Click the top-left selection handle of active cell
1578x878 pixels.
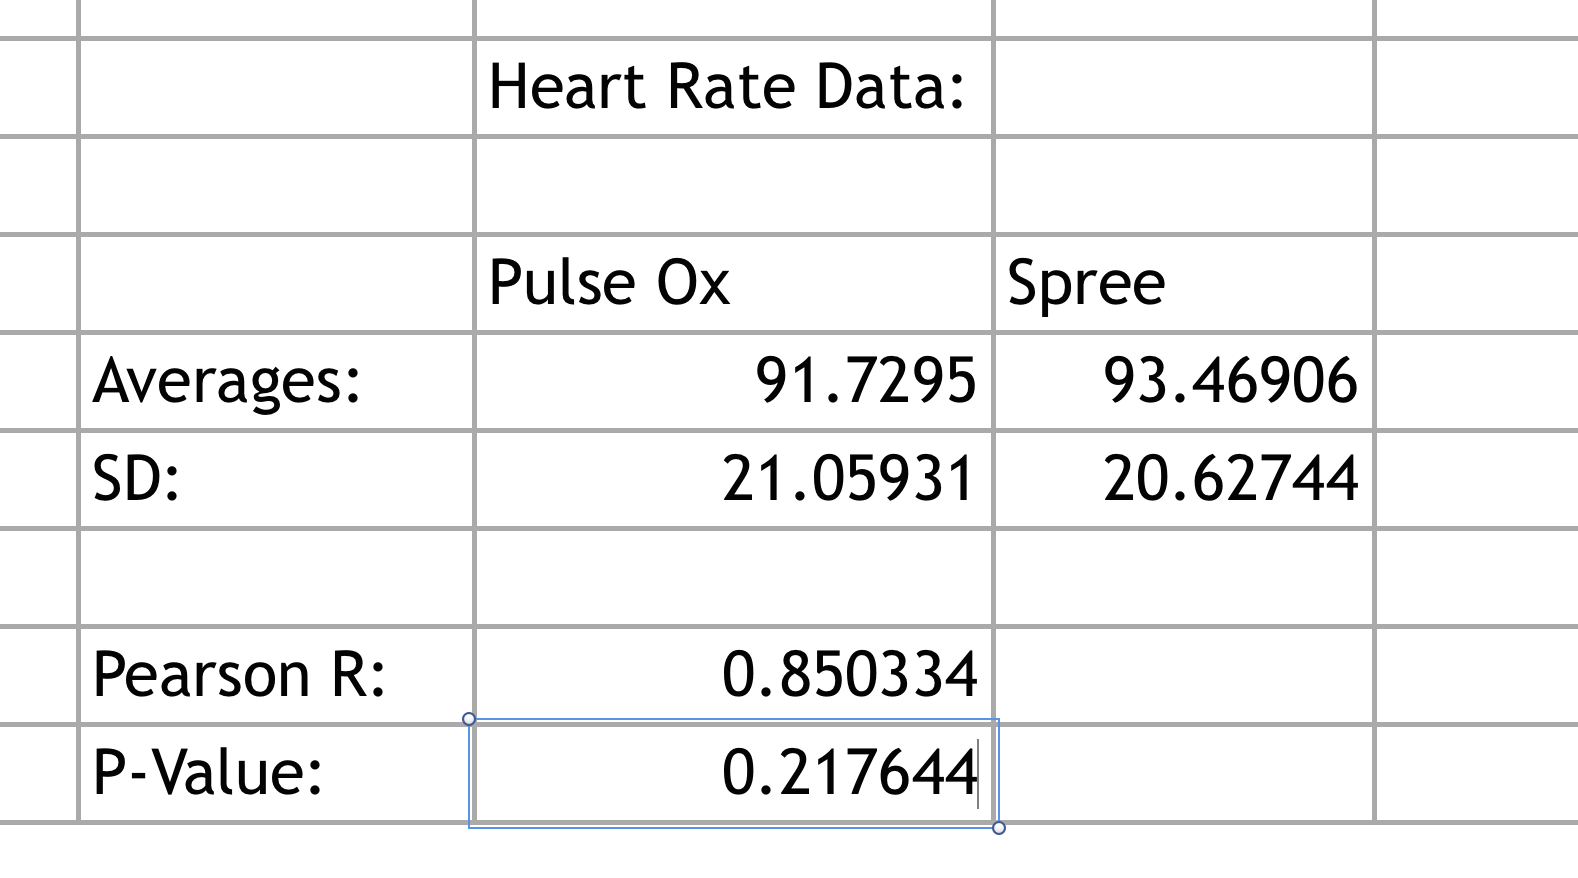469,719
